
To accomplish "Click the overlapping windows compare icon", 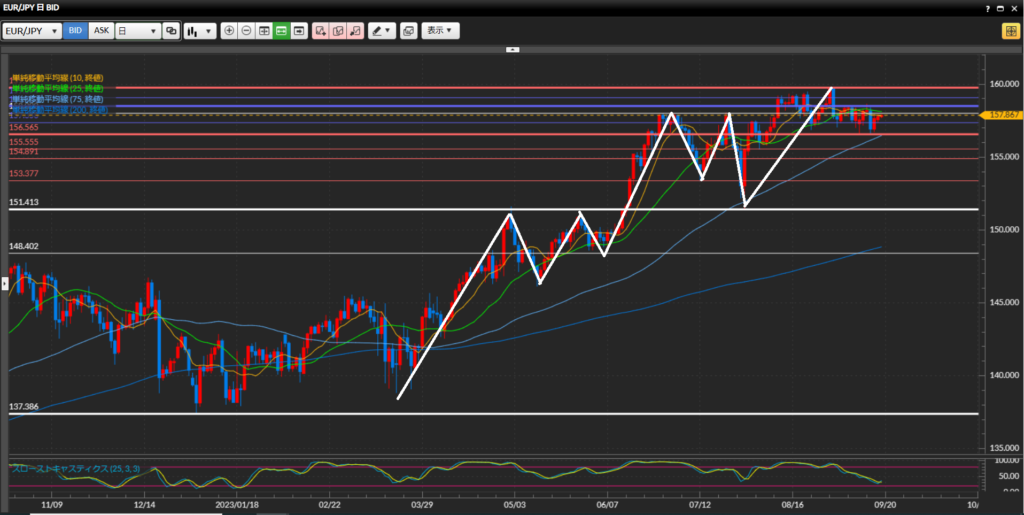I will pyautogui.click(x=171, y=31).
